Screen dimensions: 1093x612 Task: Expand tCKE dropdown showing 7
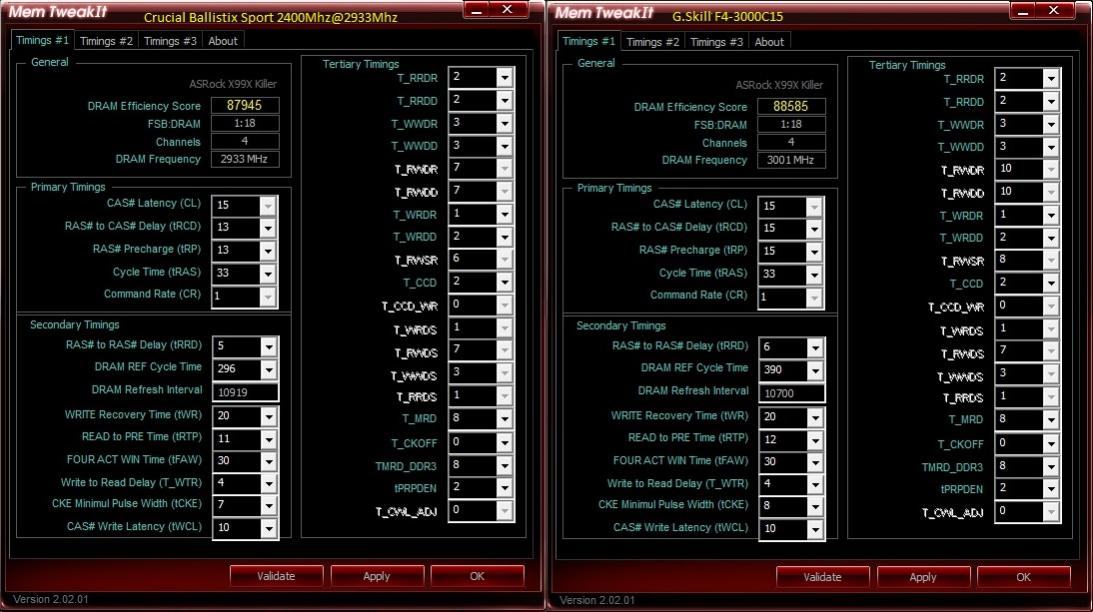pos(268,505)
